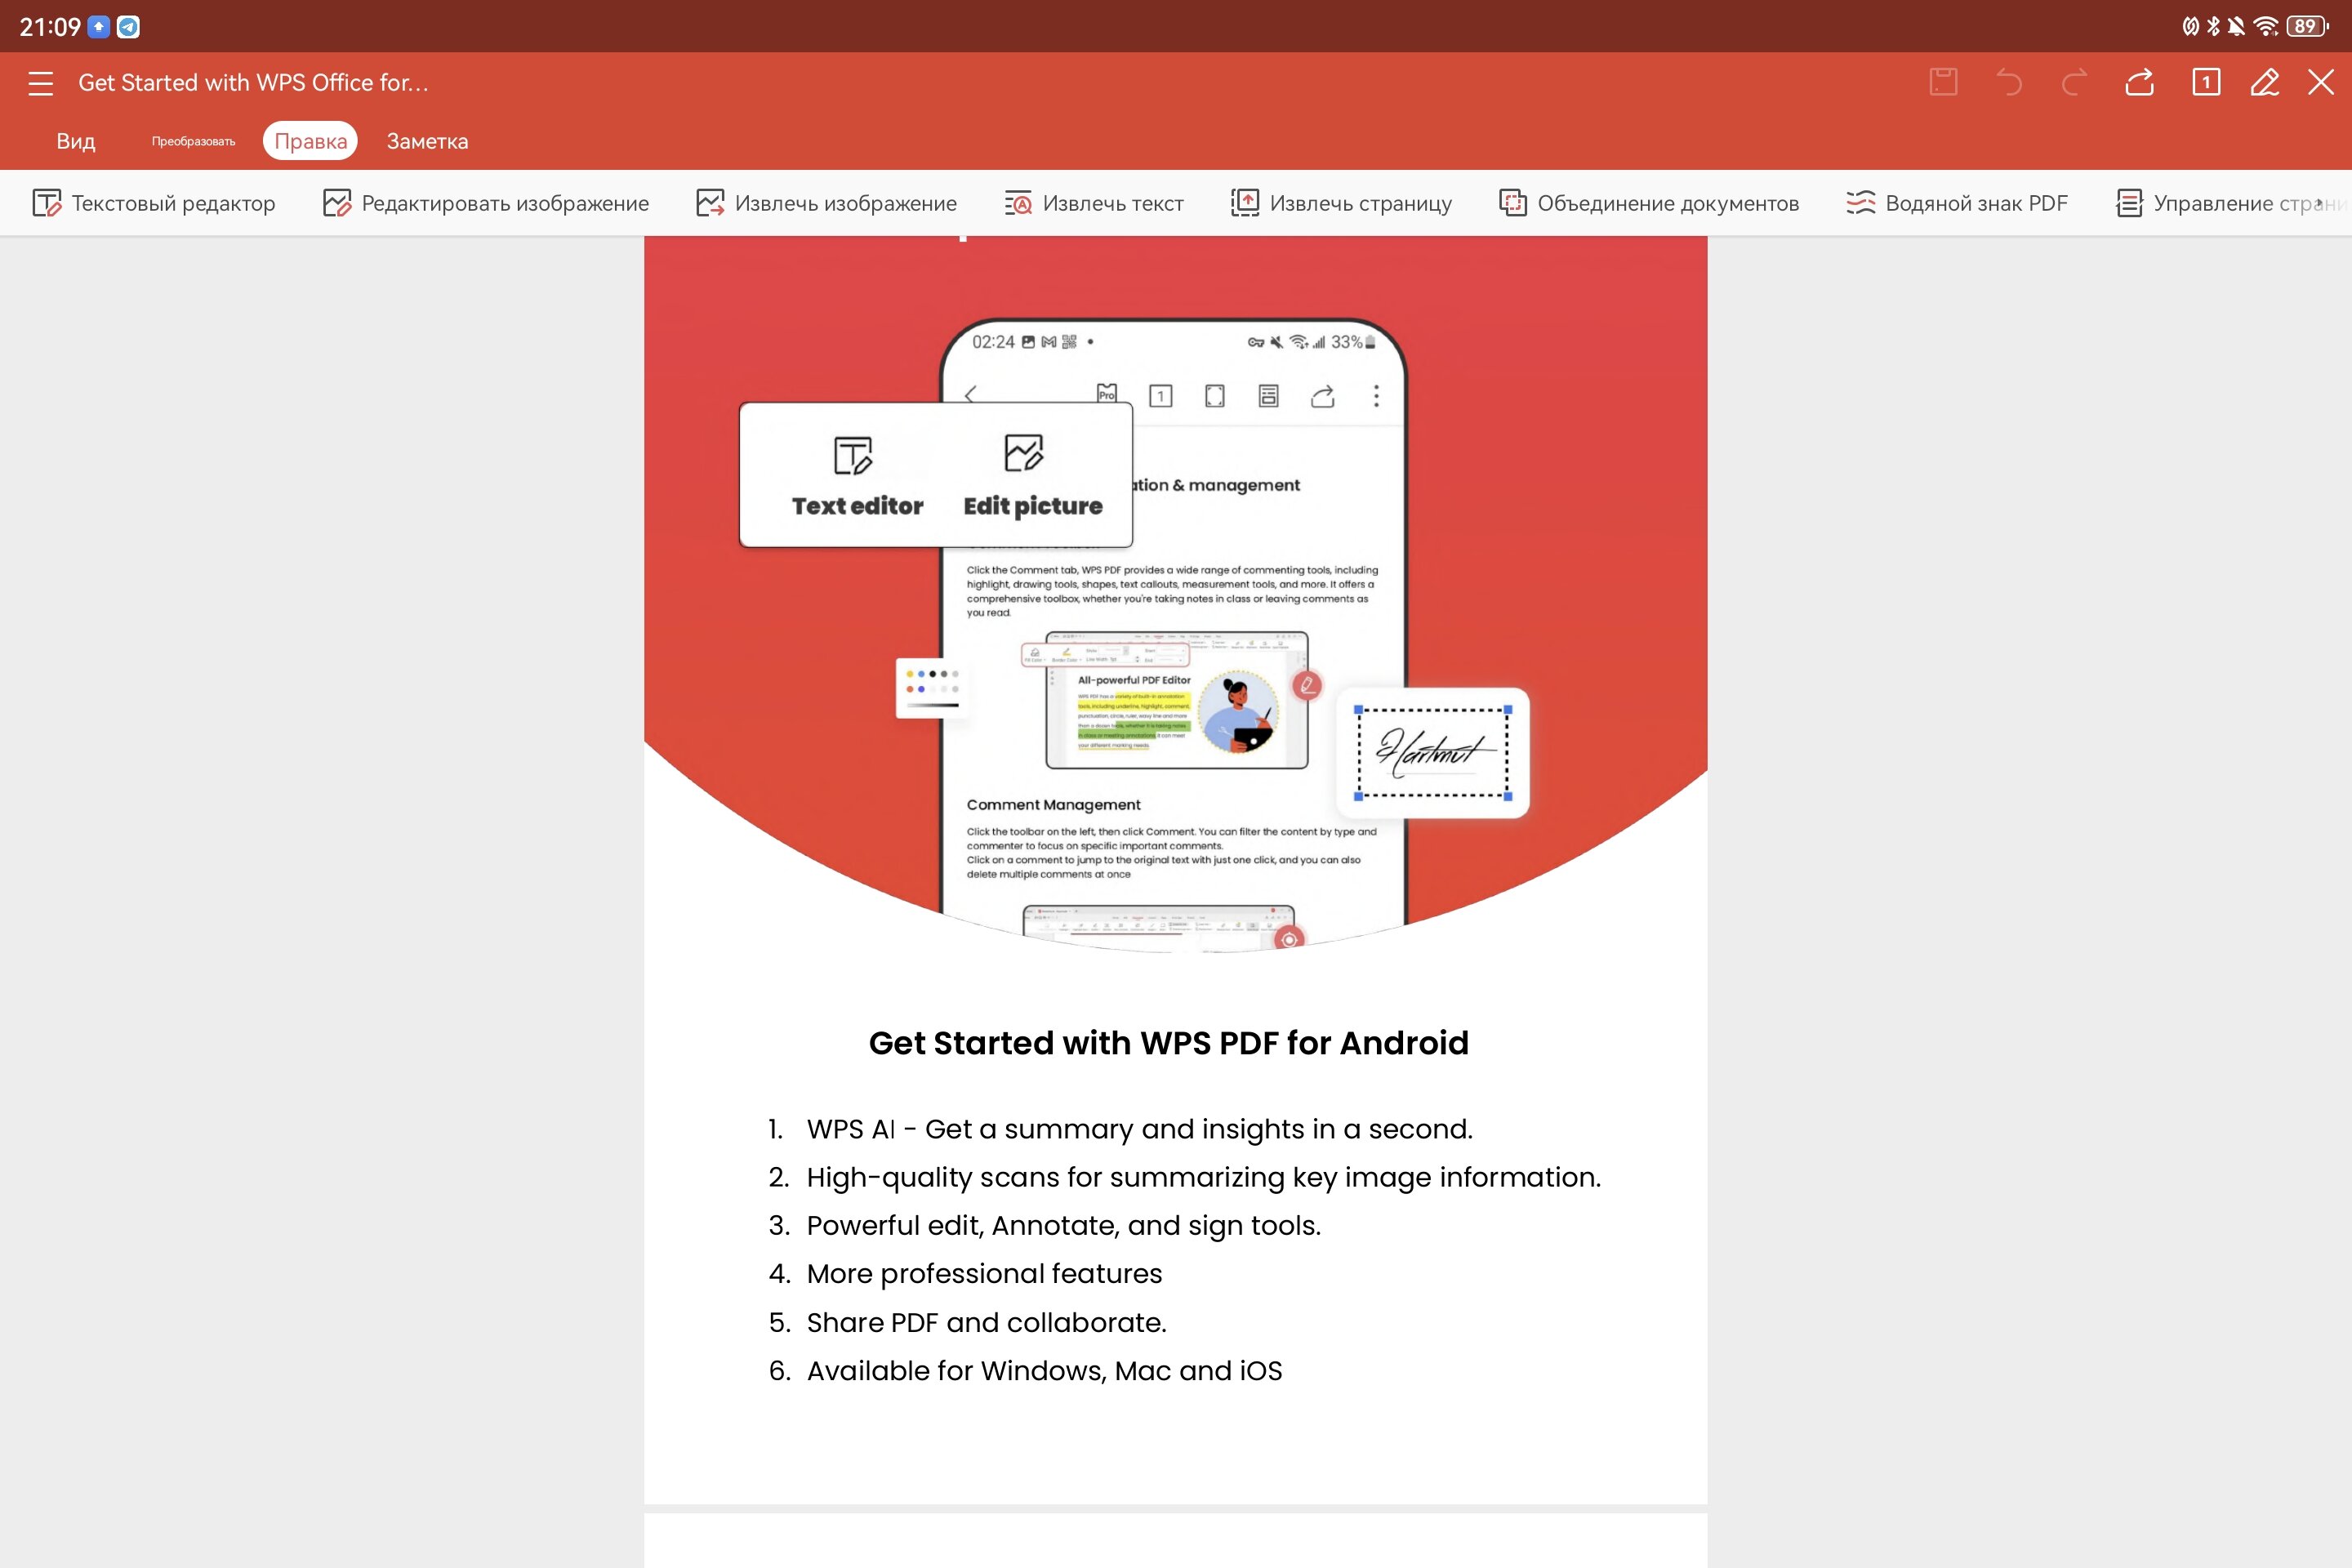
Task: Open the page number view icon
Action: click(2206, 82)
